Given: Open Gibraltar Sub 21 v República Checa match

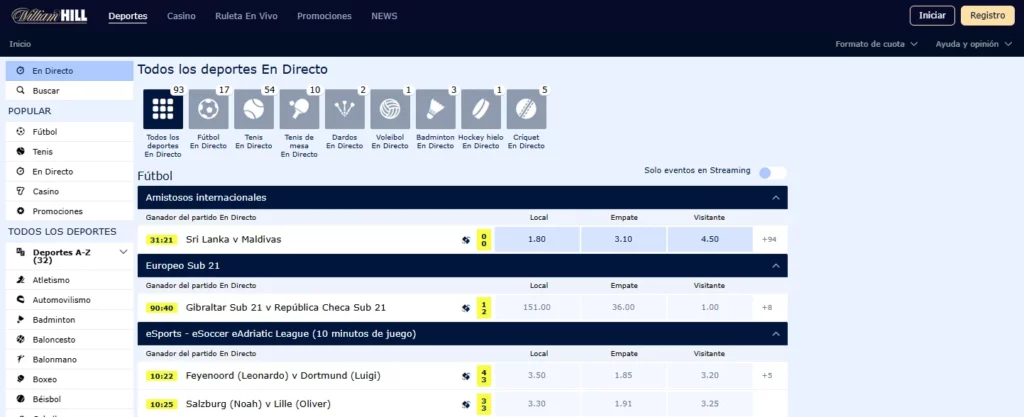Looking at the screenshot, I should click(286, 307).
